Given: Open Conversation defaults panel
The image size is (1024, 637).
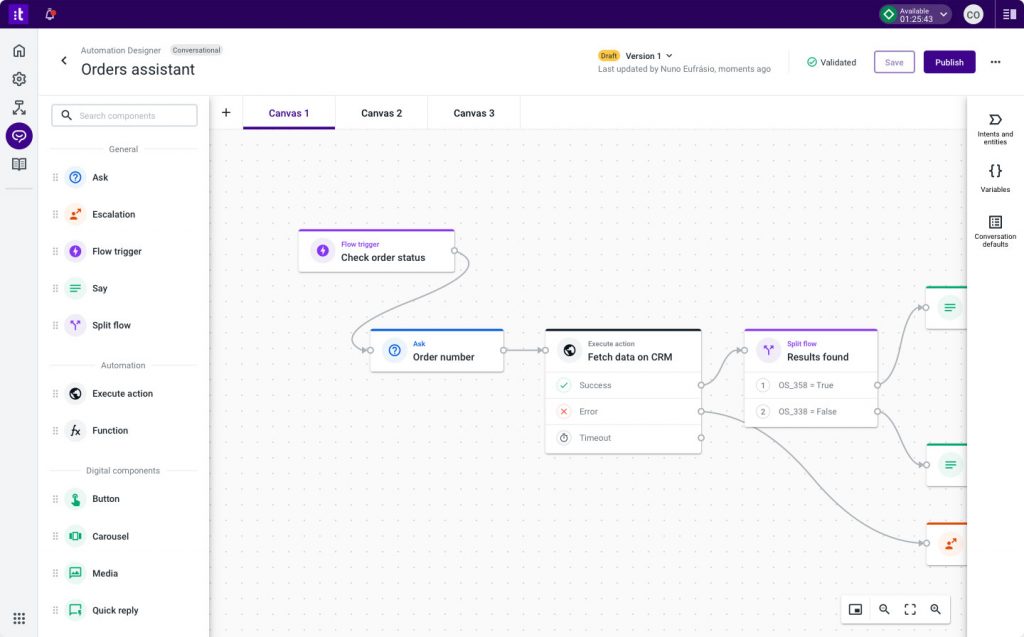Looking at the screenshot, I should pyautogui.click(x=994, y=229).
